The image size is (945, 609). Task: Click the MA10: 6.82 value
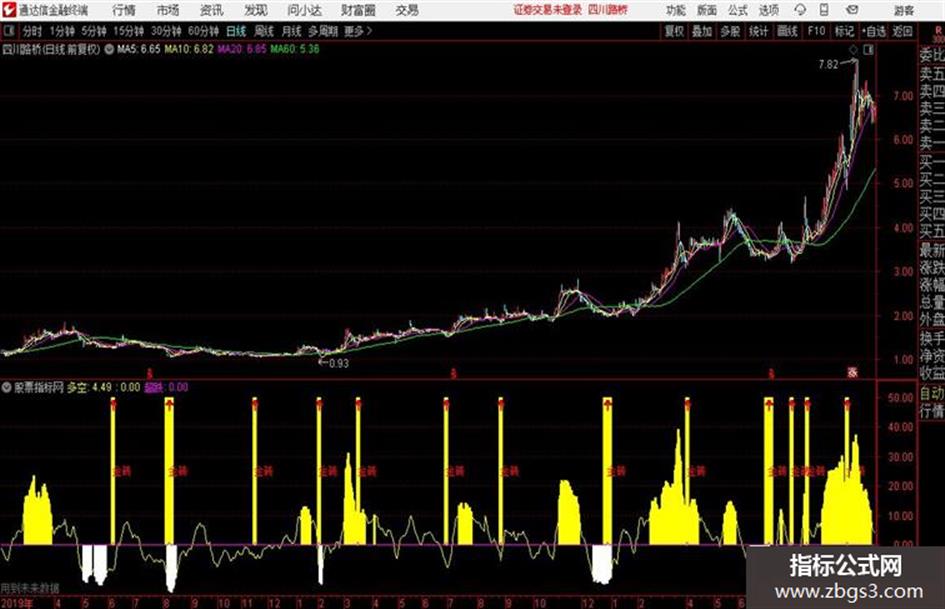(189, 49)
